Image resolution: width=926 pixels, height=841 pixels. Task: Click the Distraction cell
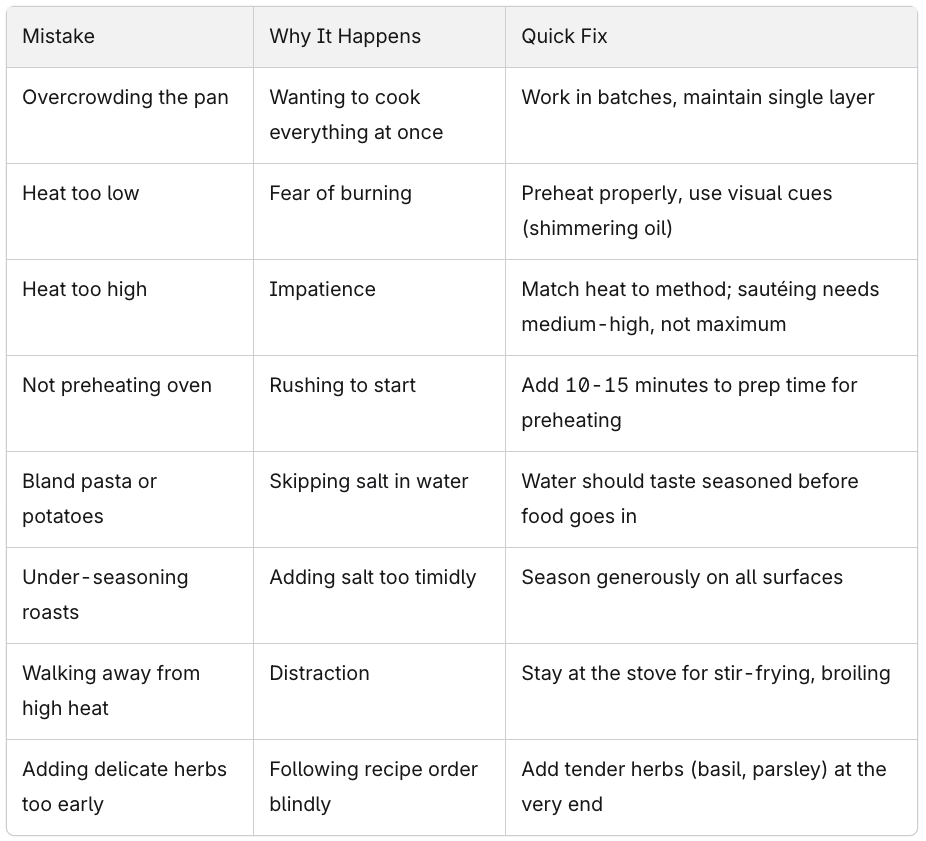coord(379,692)
